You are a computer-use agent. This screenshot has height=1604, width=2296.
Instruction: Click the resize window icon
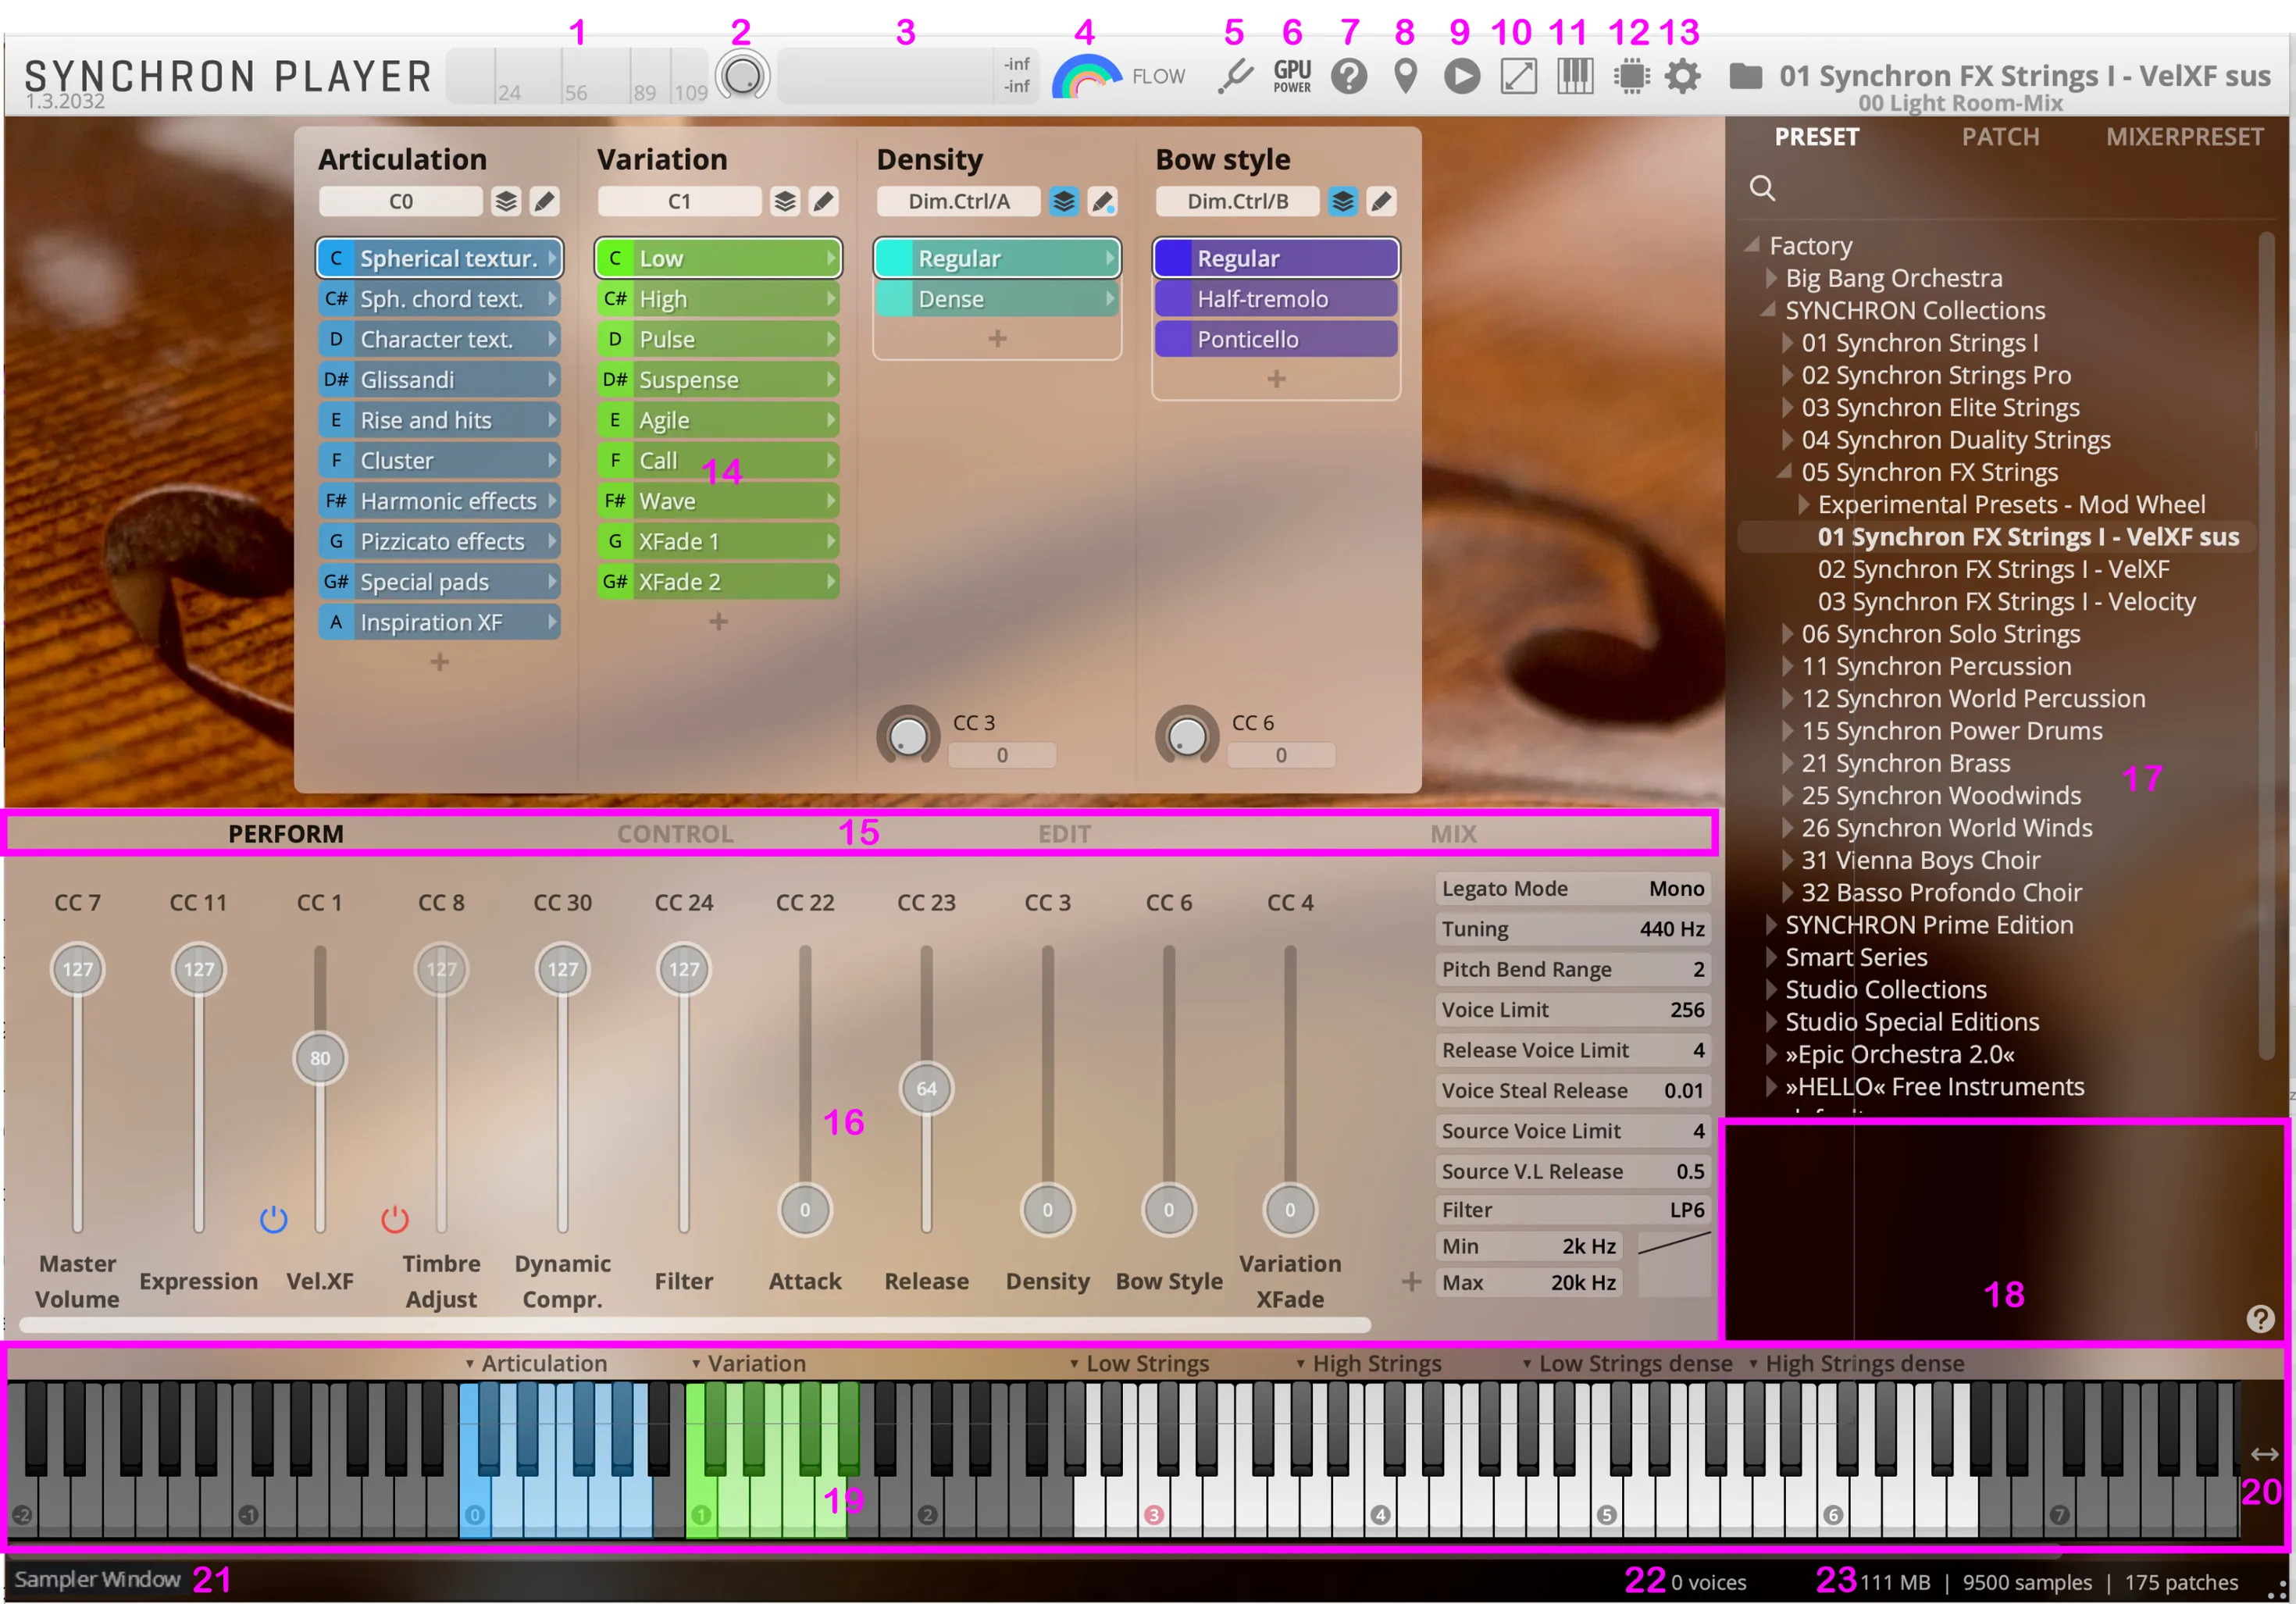coord(1518,76)
